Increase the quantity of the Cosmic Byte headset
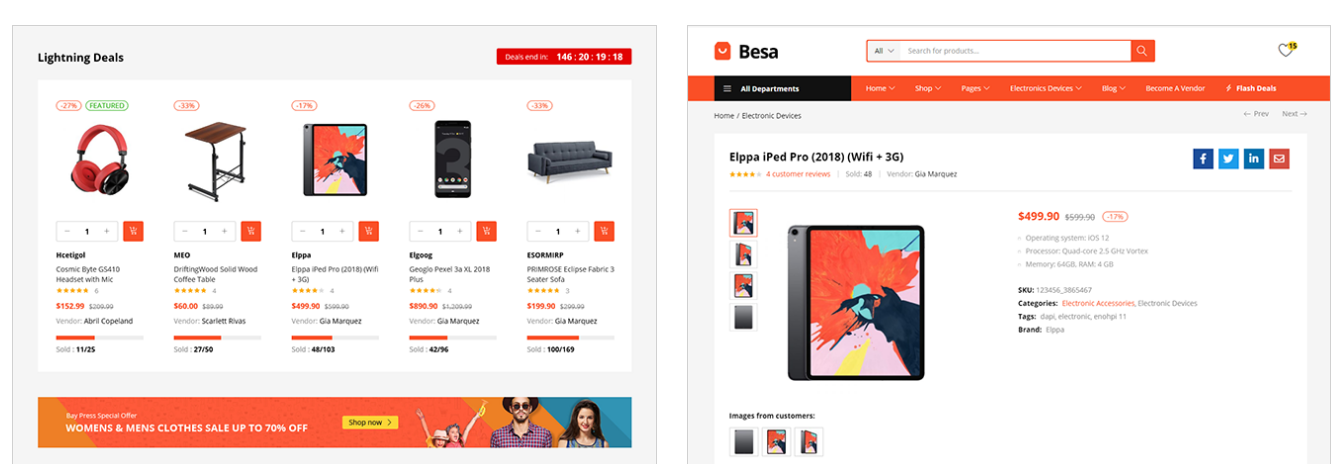1343x464 pixels. [106, 231]
